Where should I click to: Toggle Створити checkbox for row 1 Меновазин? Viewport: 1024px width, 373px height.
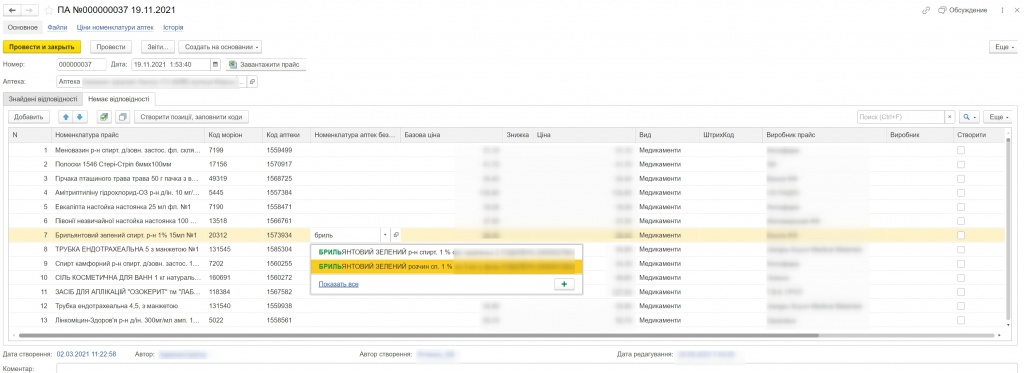(961, 150)
